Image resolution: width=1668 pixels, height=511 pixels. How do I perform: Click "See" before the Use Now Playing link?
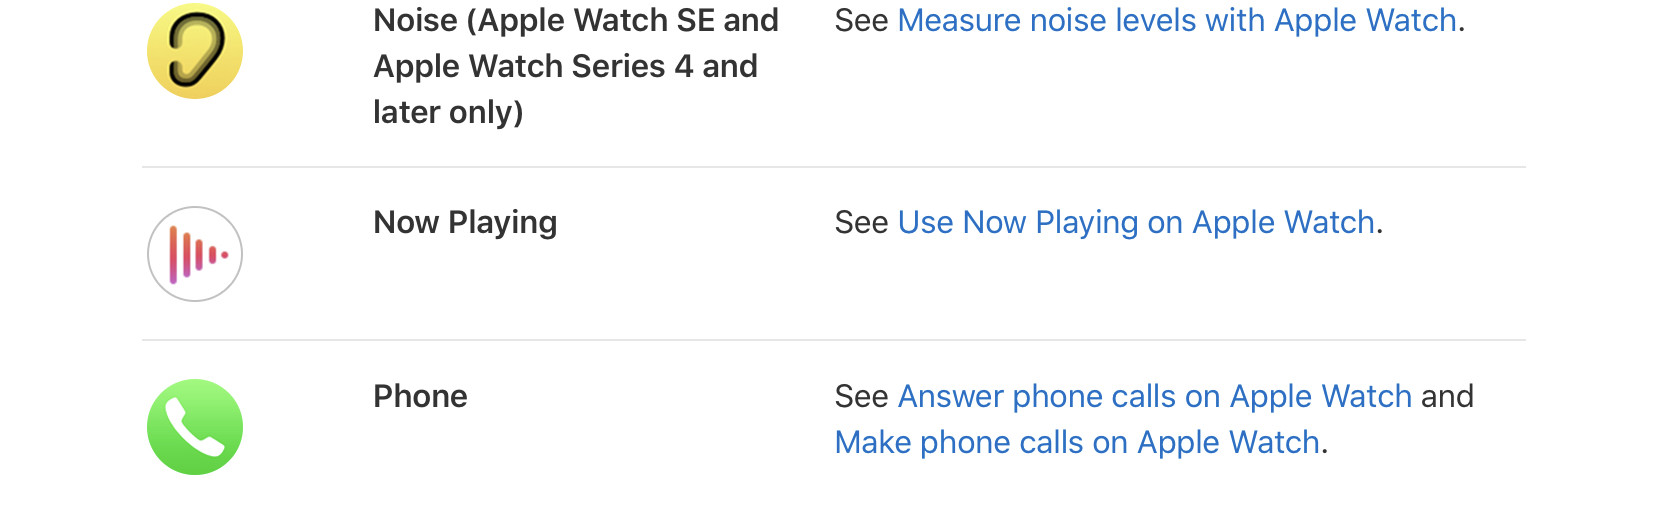(x=861, y=223)
